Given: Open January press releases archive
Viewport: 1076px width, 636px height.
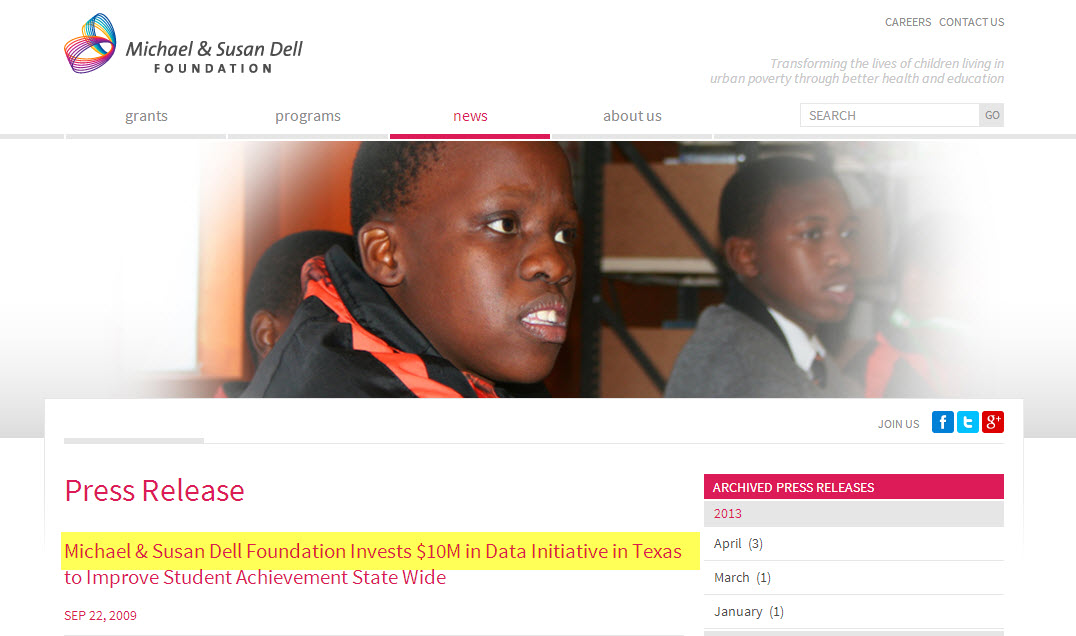Looking at the screenshot, I should [854, 611].
